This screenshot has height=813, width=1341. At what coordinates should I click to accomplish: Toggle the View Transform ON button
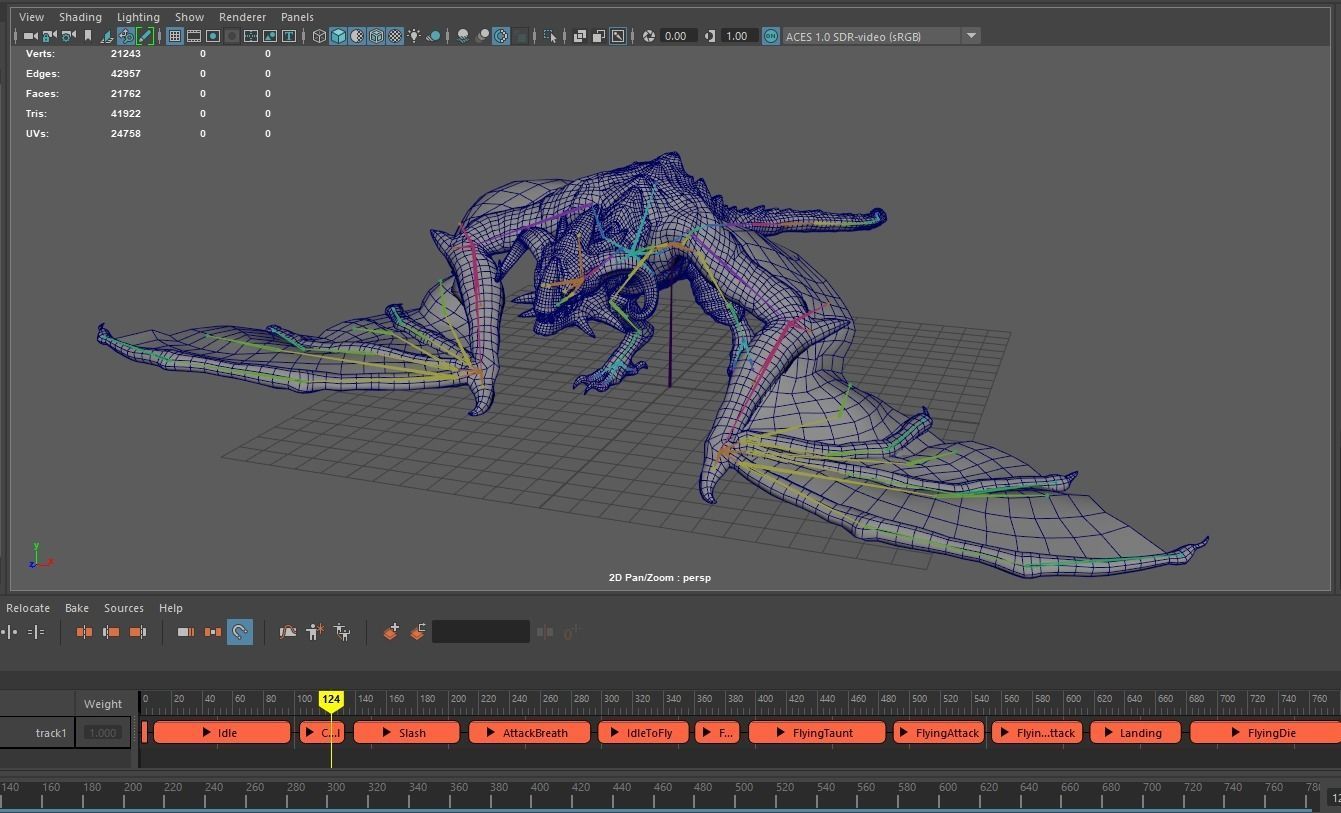tap(771, 36)
